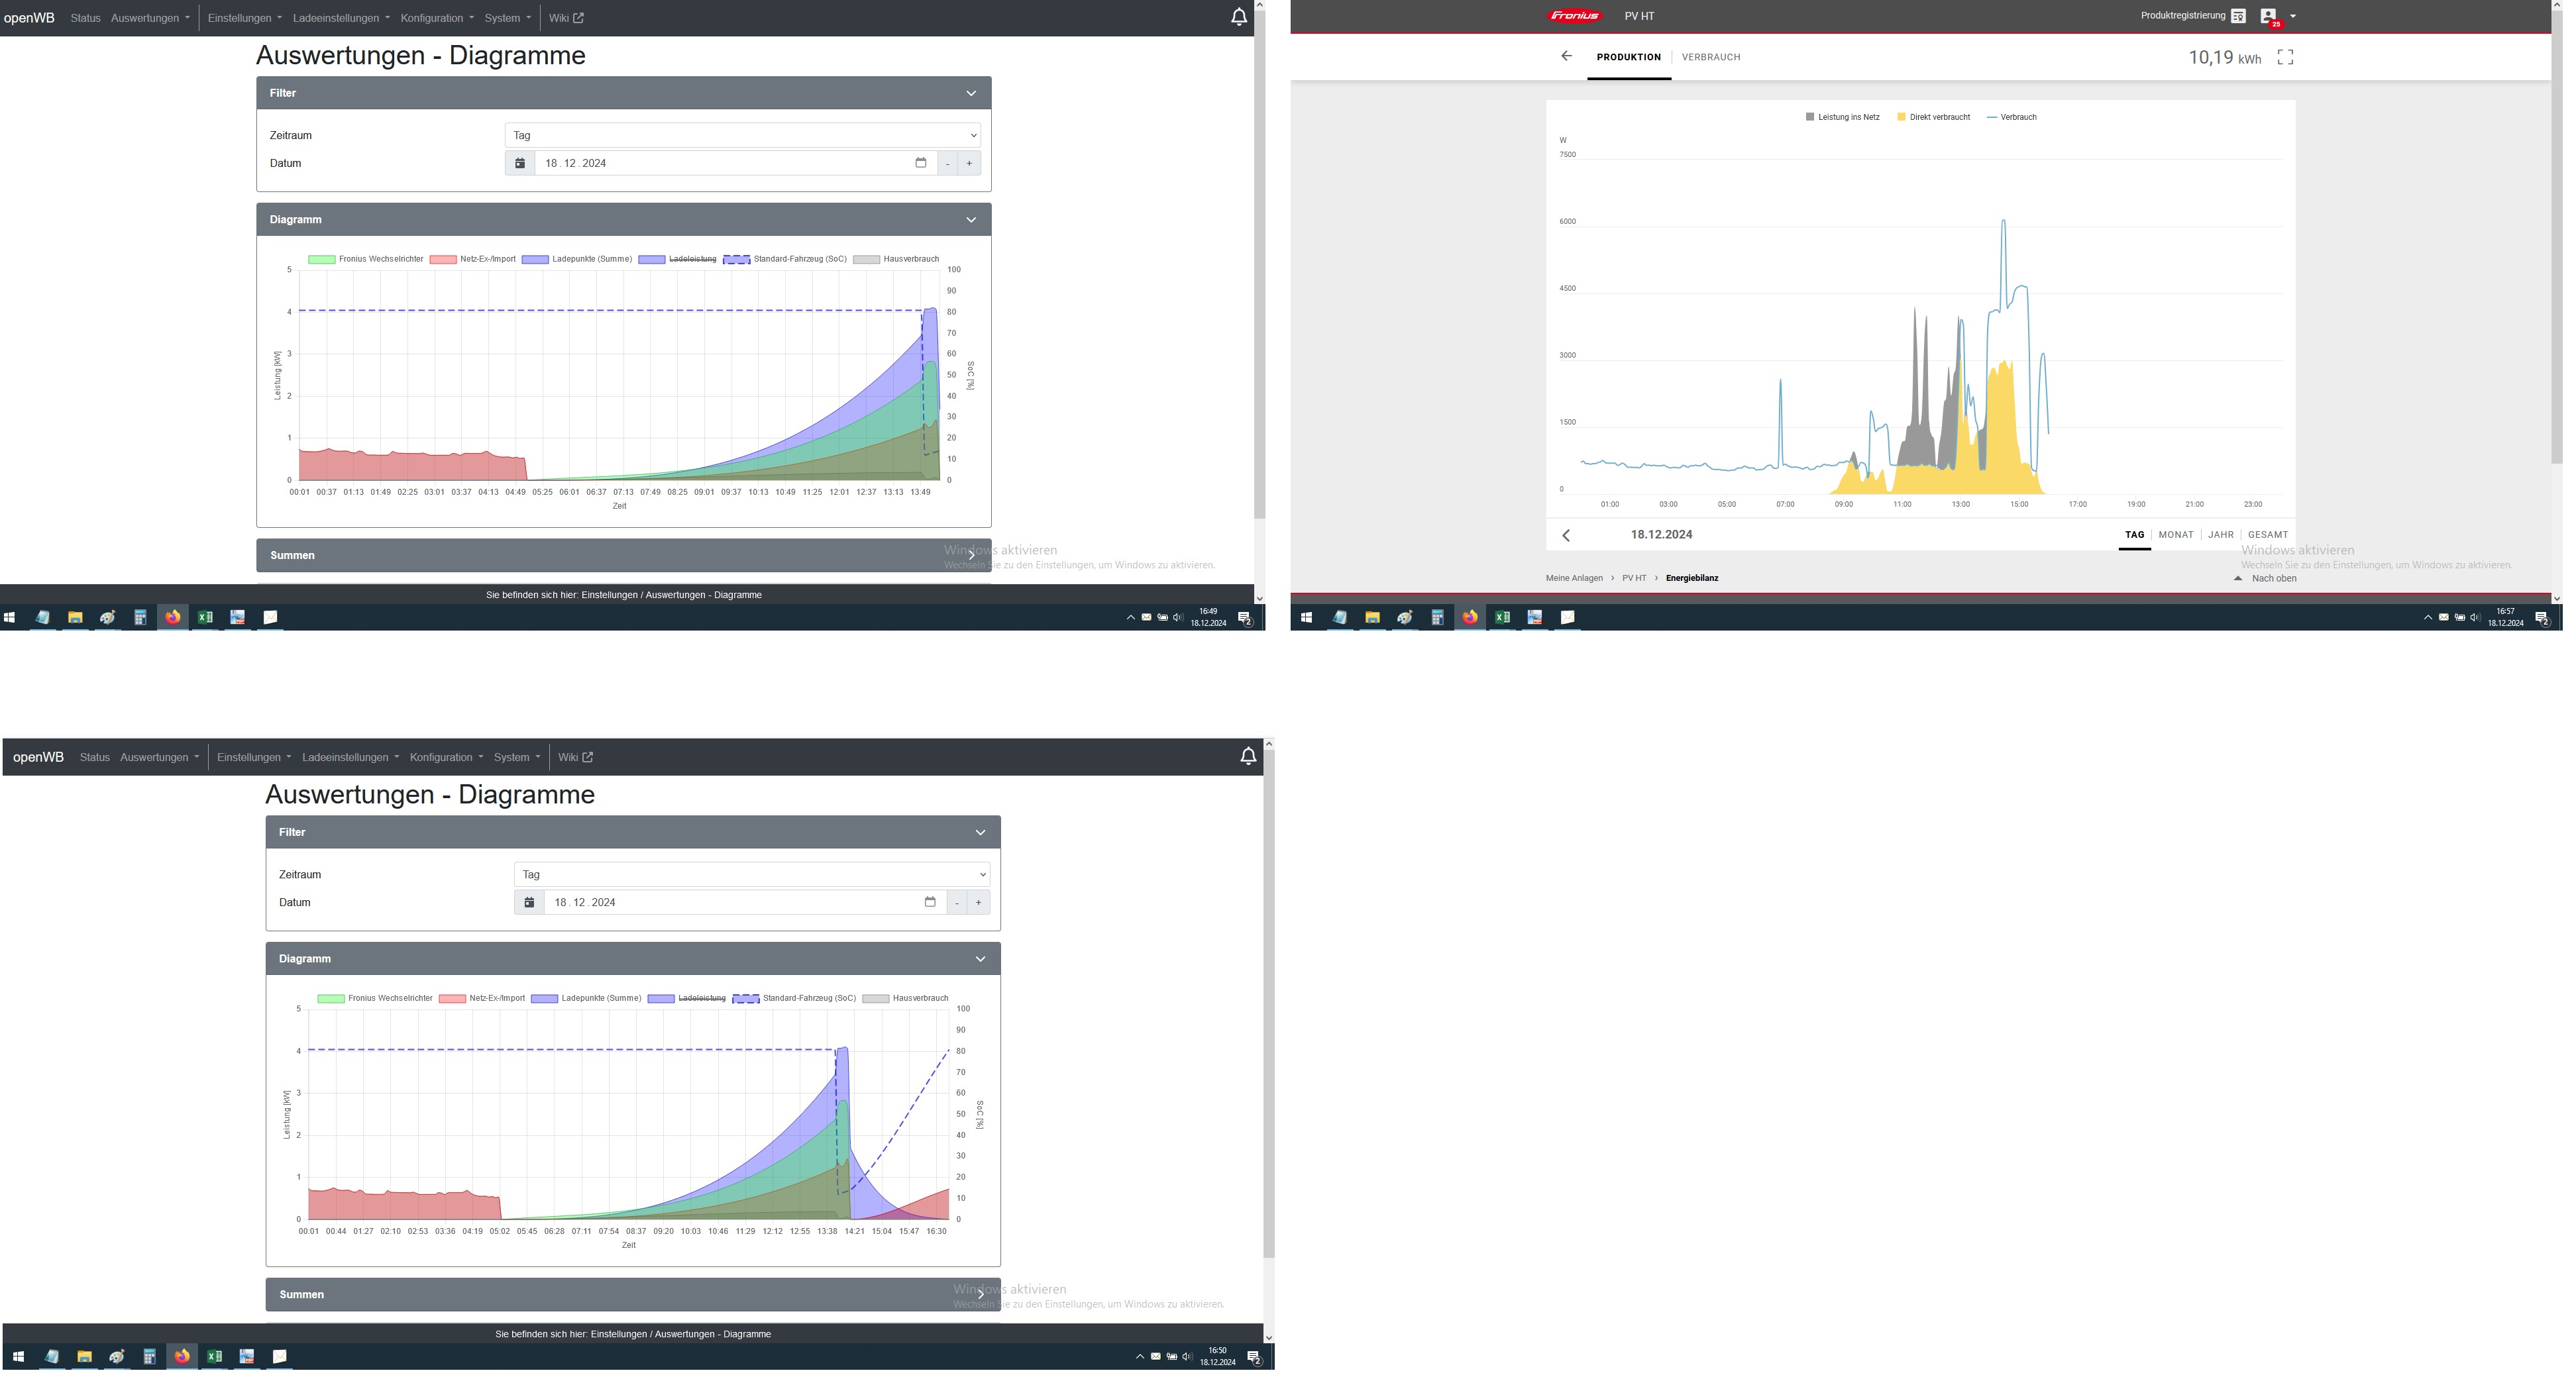
Task: Collapse the Filter panel in upper openWB window
Action: coord(970,93)
